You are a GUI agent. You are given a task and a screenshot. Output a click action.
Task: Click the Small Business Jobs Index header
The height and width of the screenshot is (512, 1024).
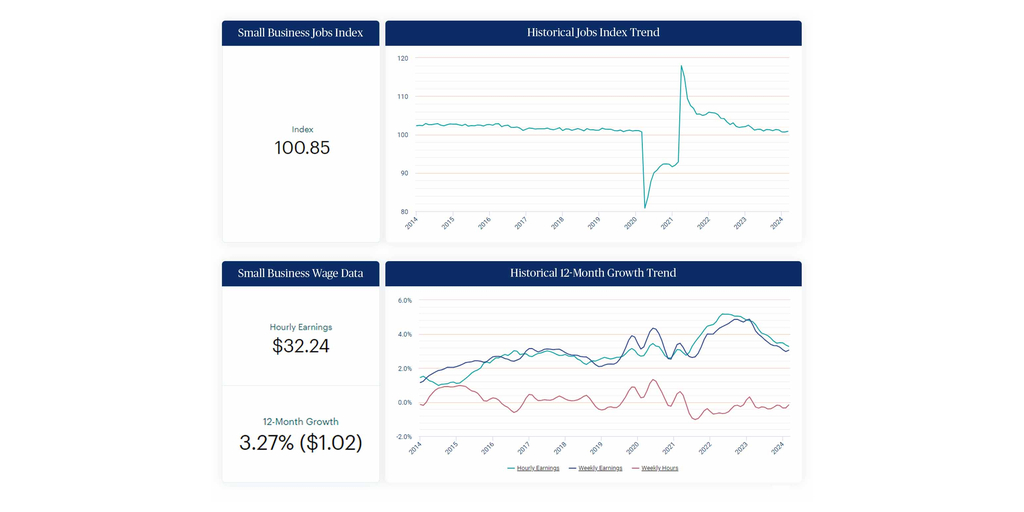point(301,33)
